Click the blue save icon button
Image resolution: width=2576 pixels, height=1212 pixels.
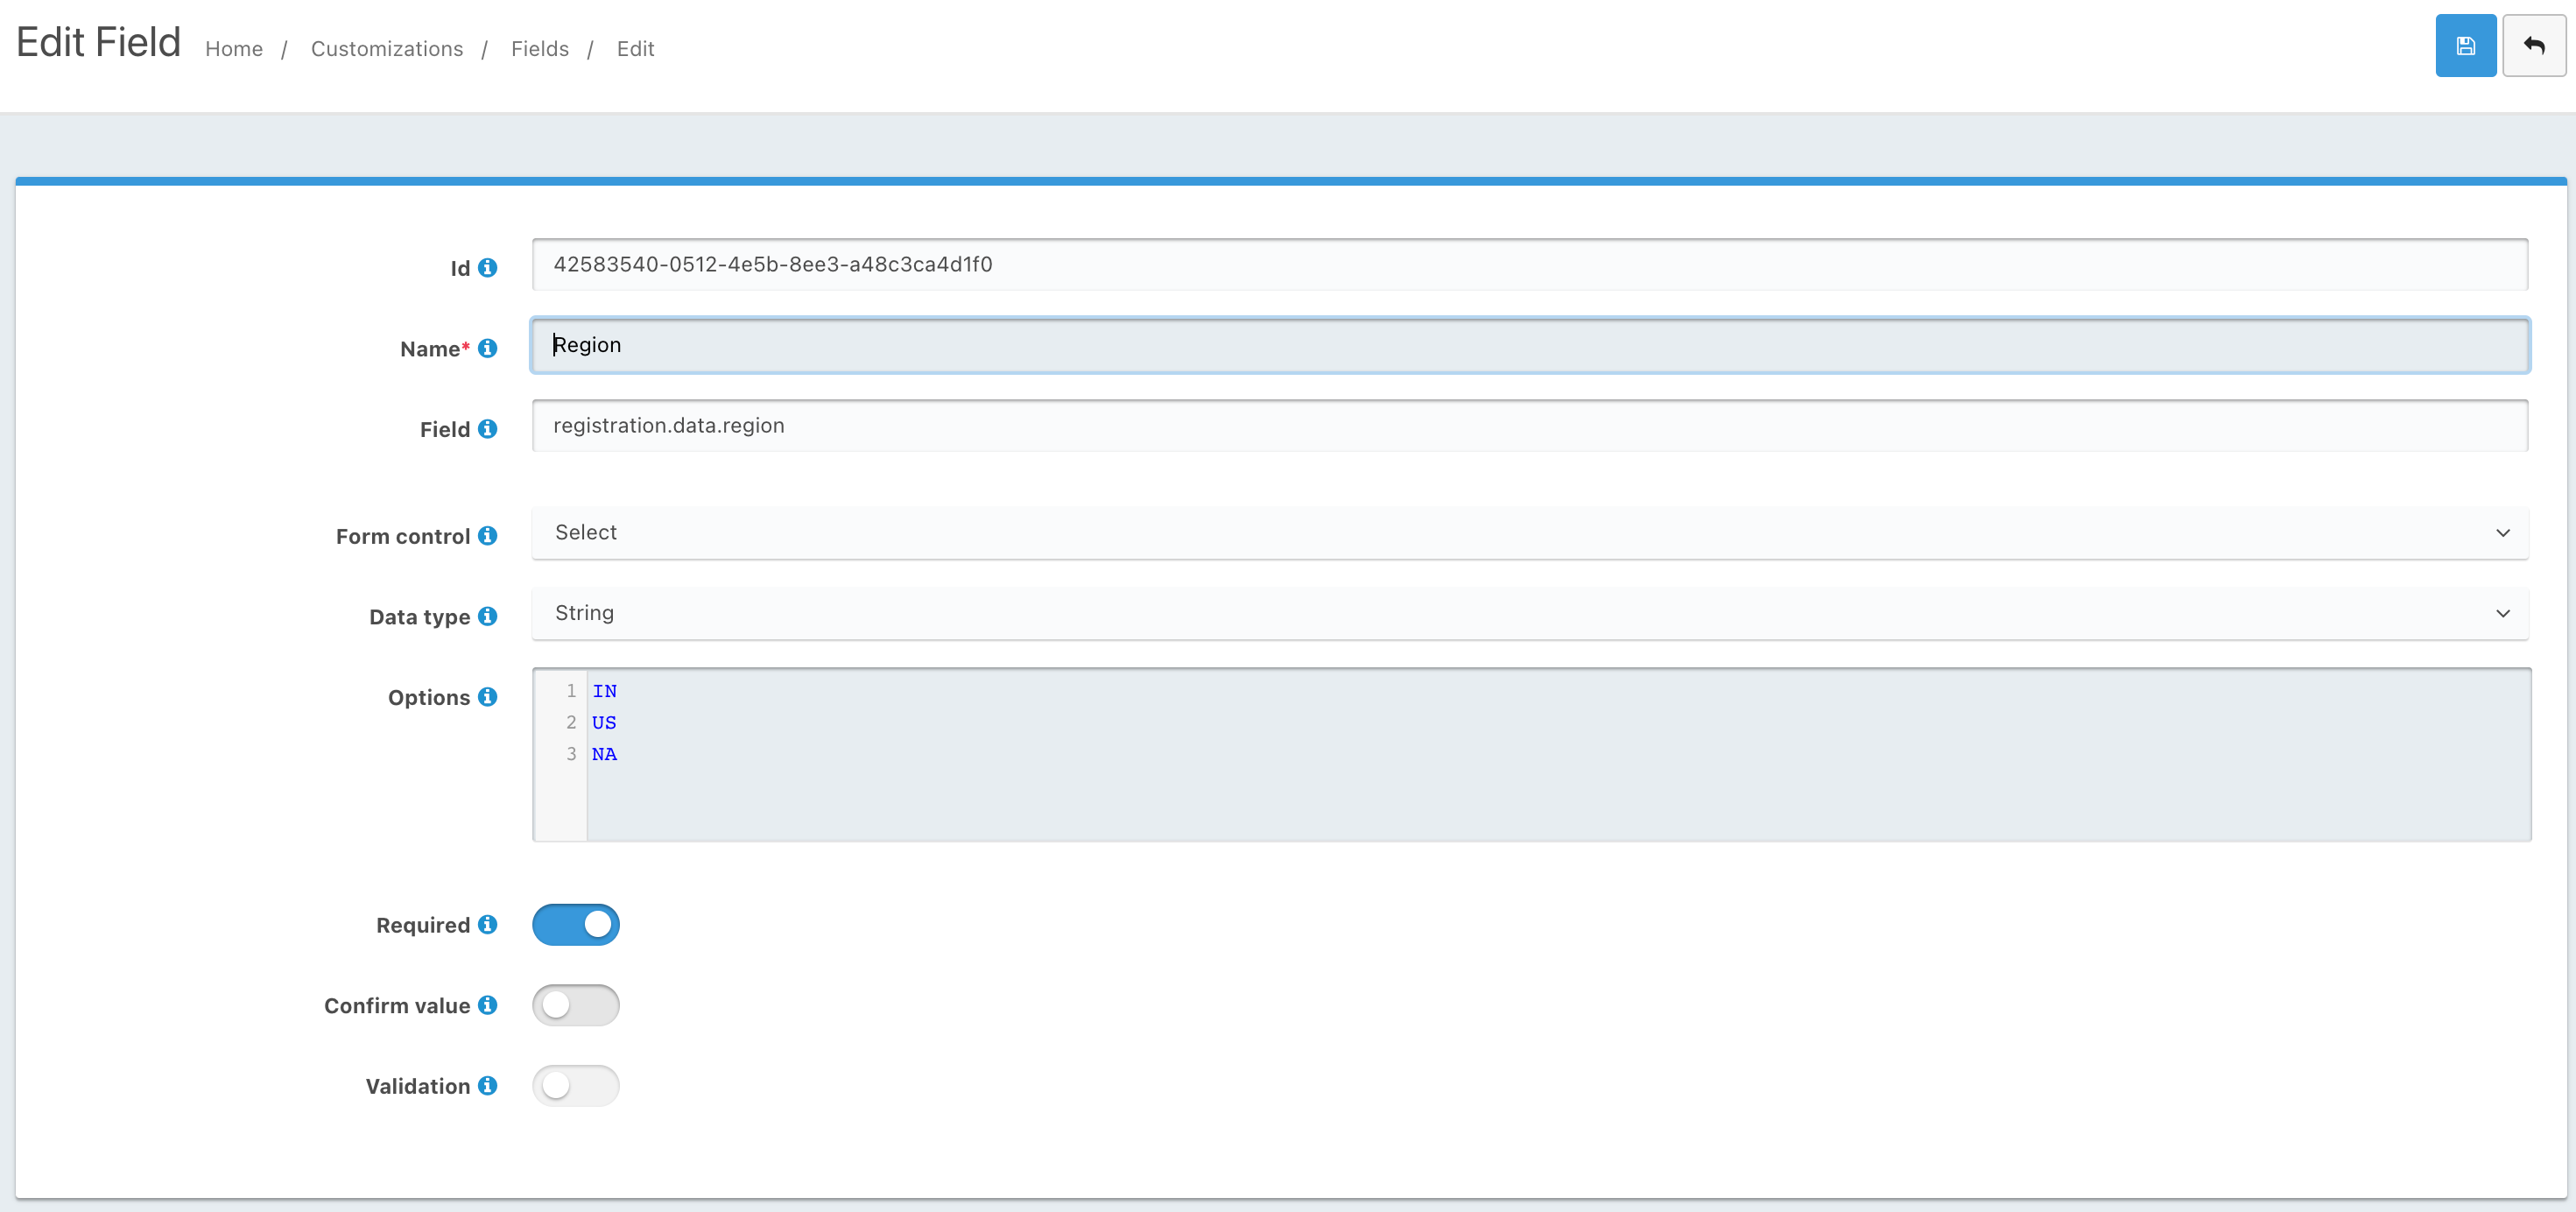coord(2465,46)
